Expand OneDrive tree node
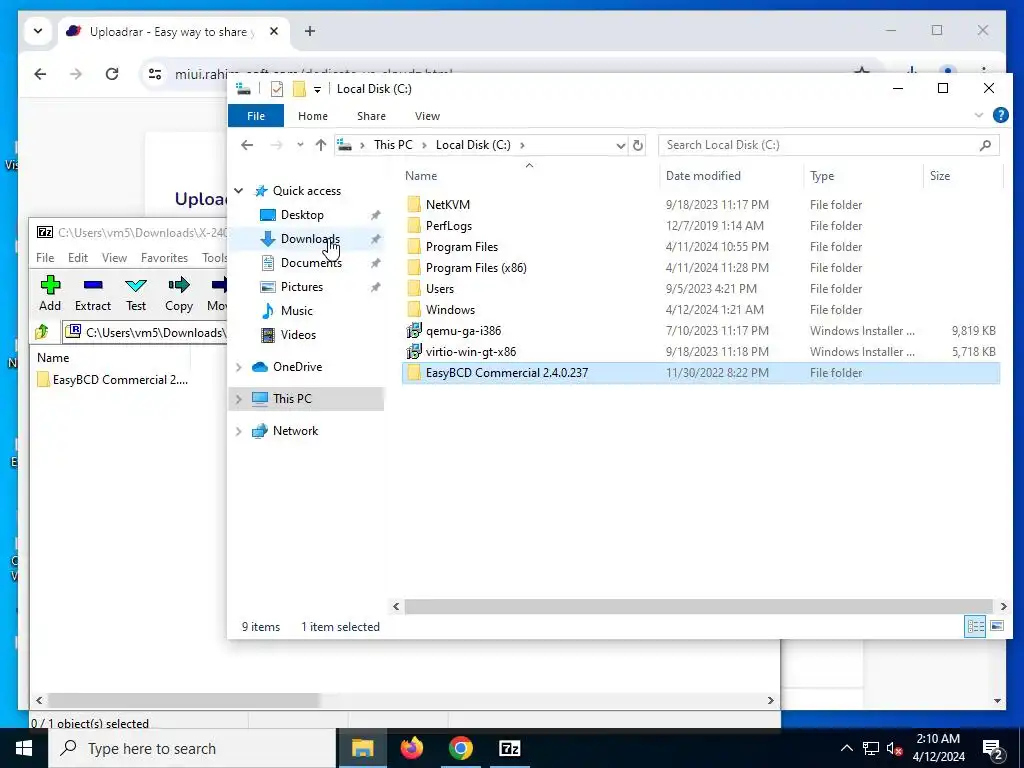1024x768 pixels. (239, 367)
